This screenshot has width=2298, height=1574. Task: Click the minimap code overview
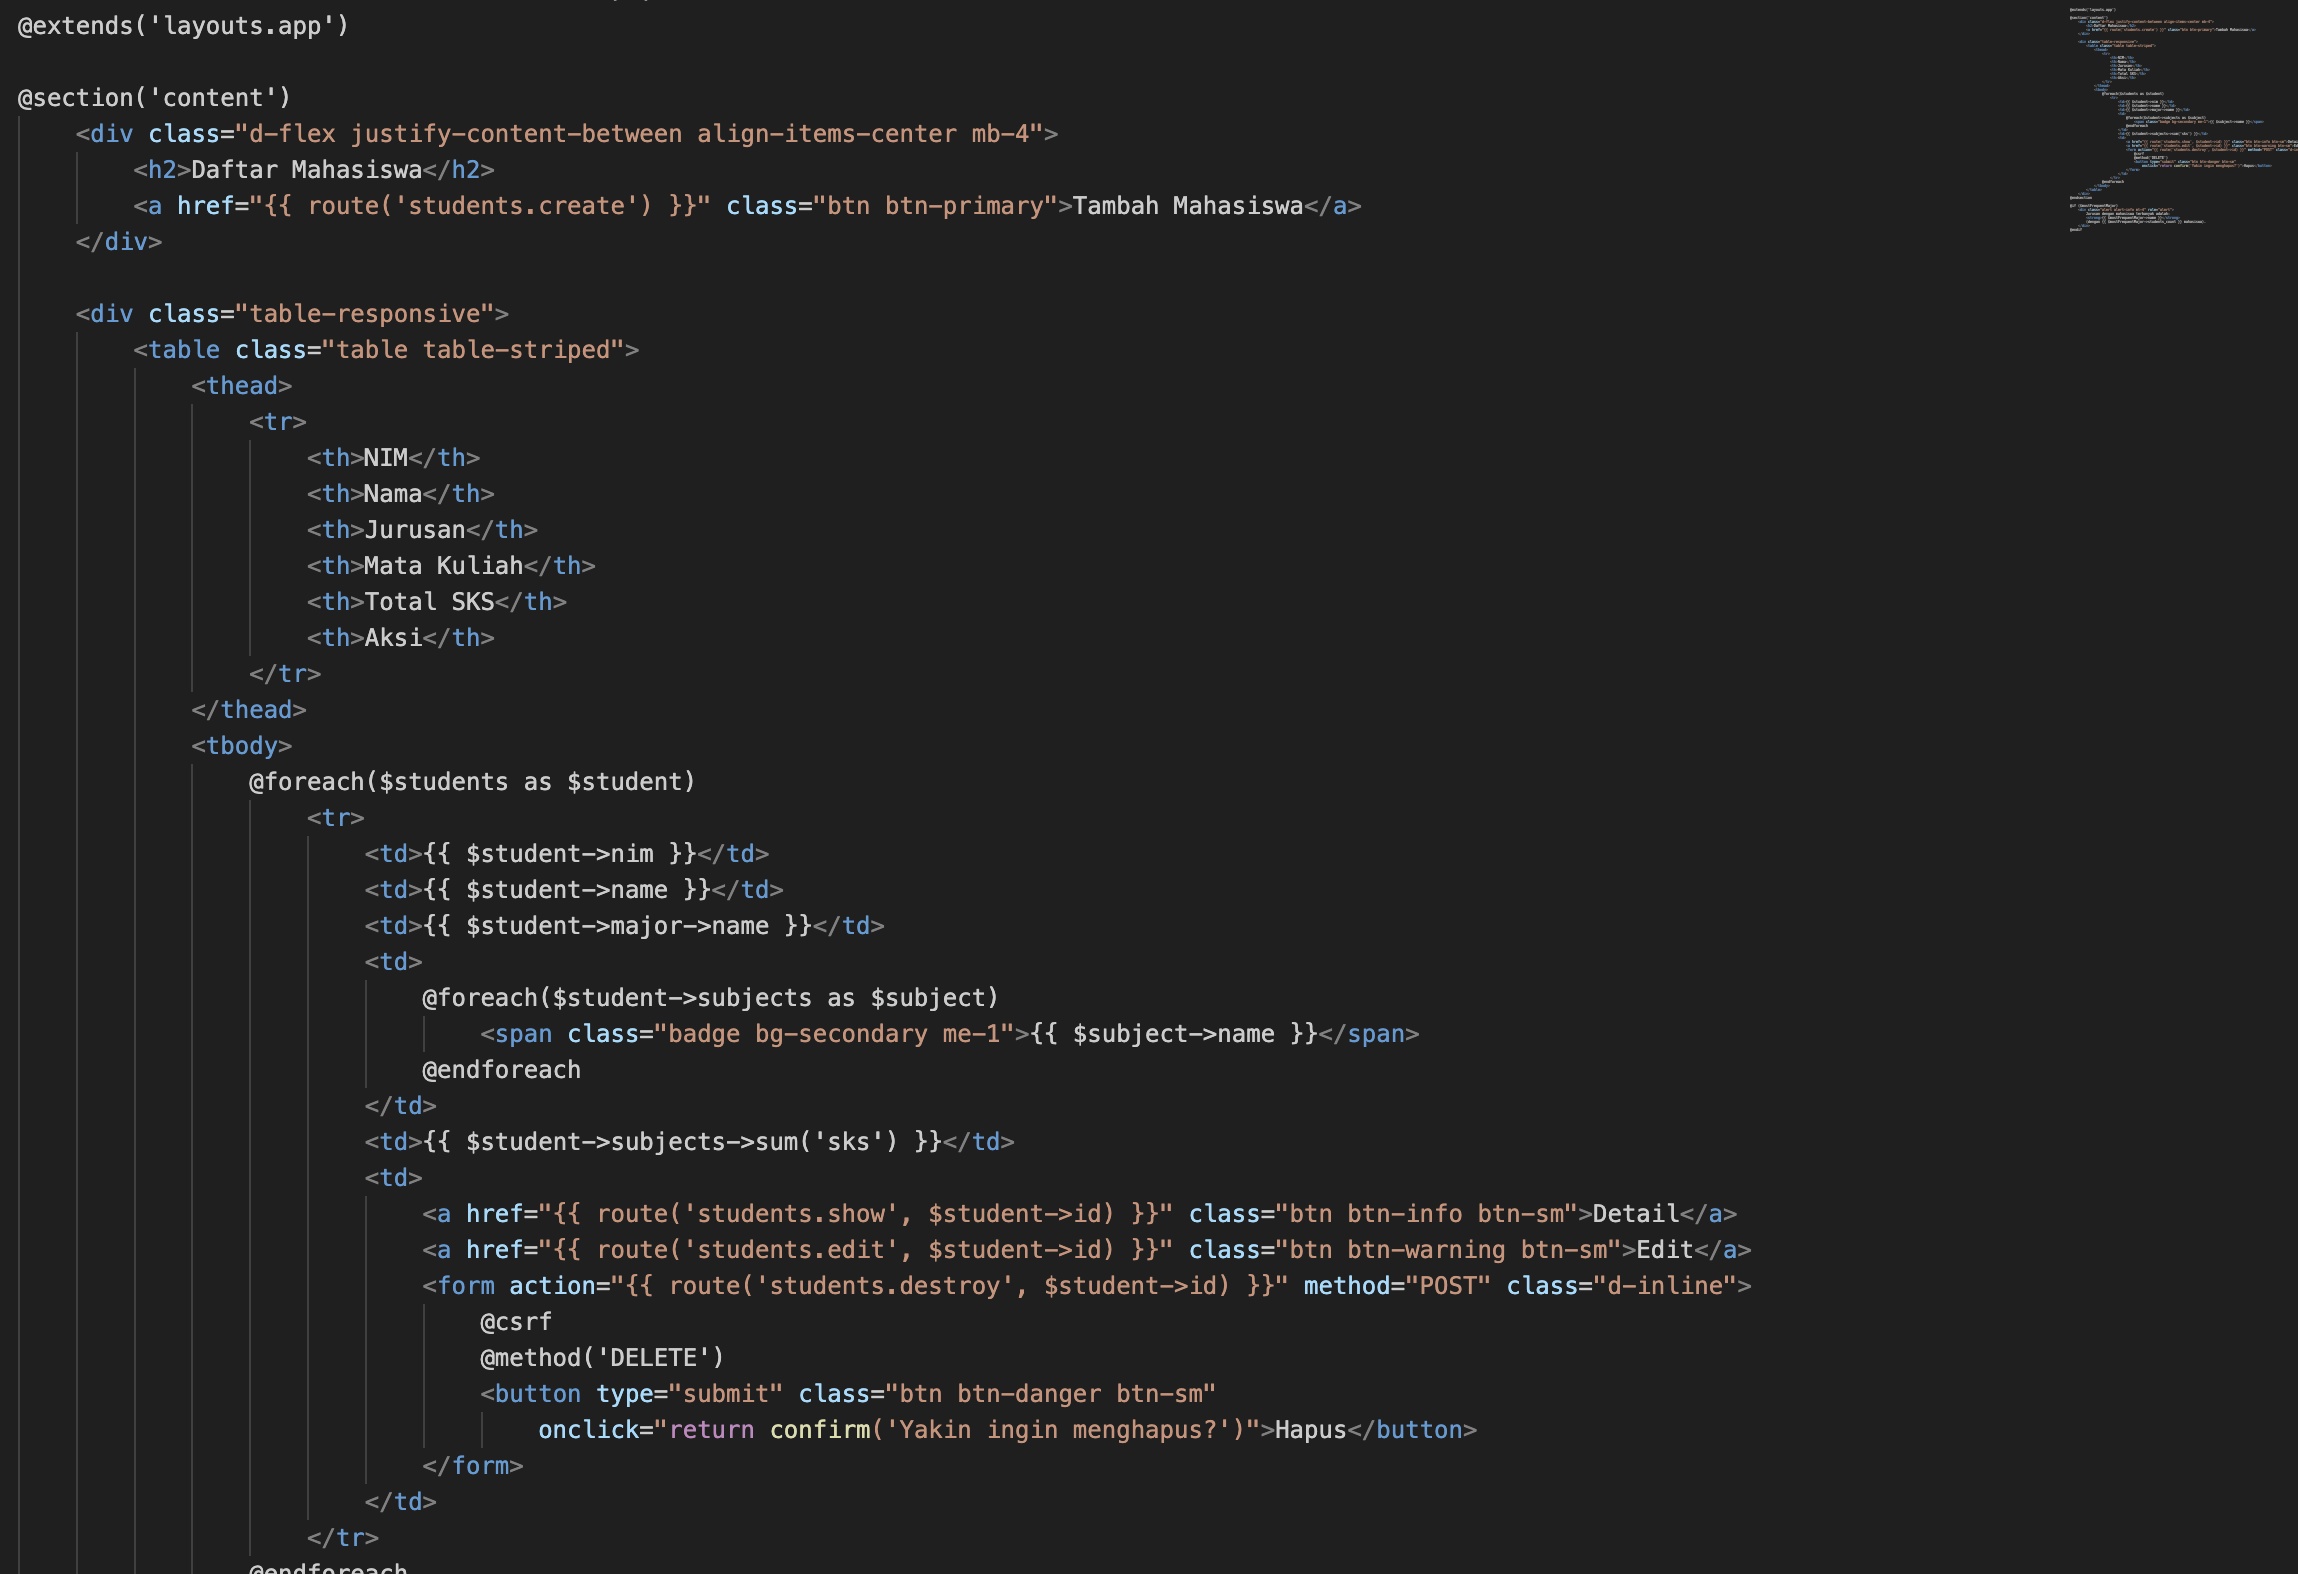(2180, 120)
